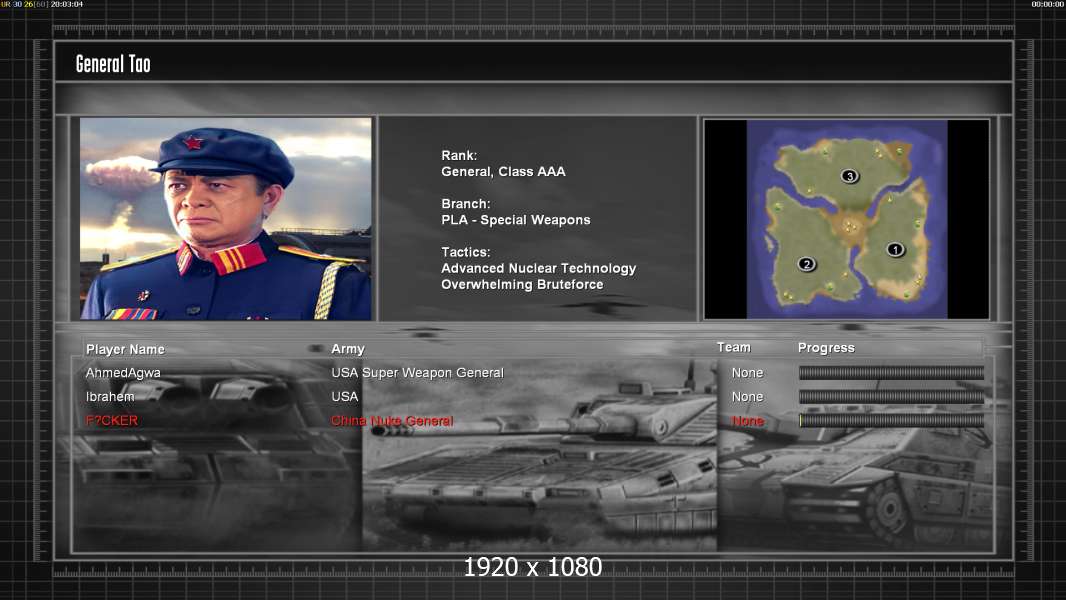Select player name Ibrahem

[x=110, y=396]
